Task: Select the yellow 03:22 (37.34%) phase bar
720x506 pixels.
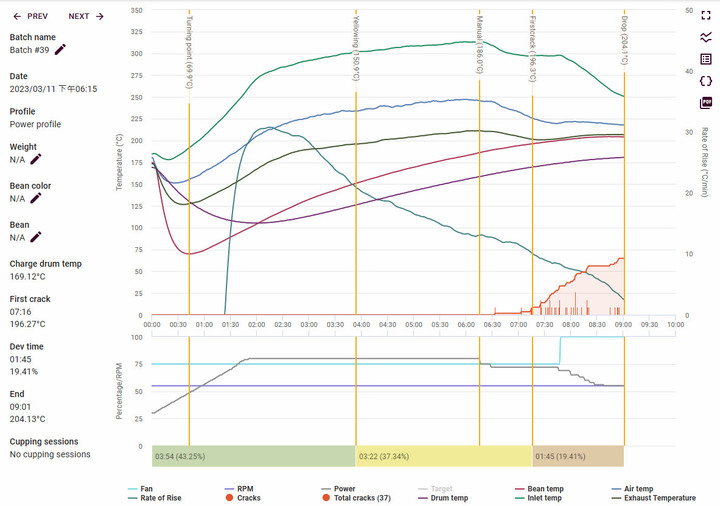Action: (x=444, y=456)
